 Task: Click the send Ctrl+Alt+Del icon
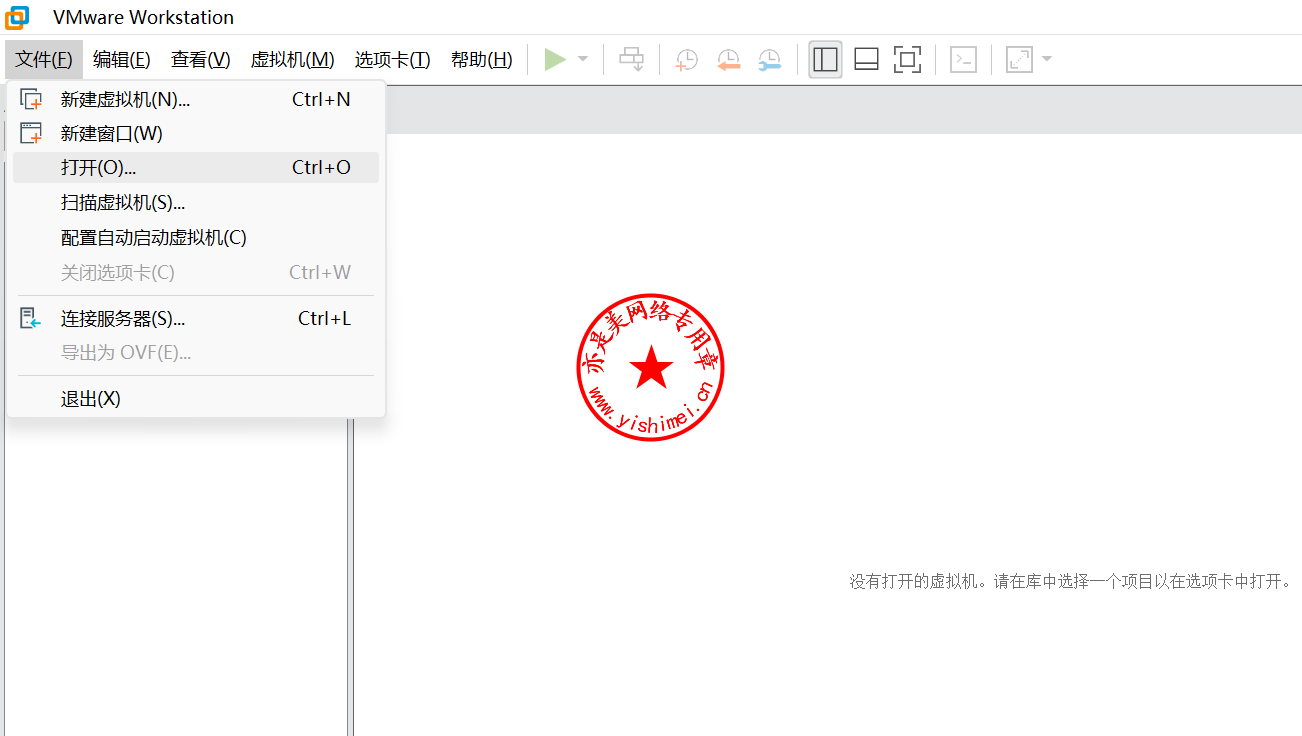[632, 60]
